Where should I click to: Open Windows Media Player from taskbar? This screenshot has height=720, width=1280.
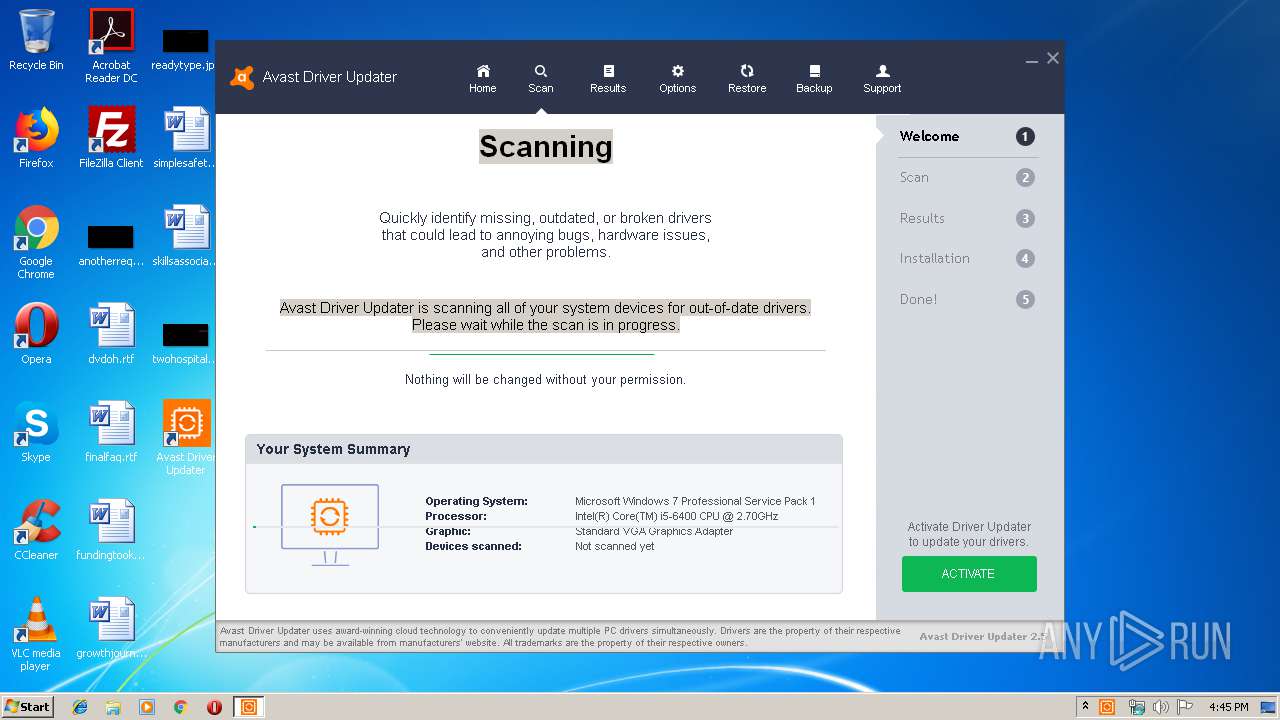click(147, 707)
